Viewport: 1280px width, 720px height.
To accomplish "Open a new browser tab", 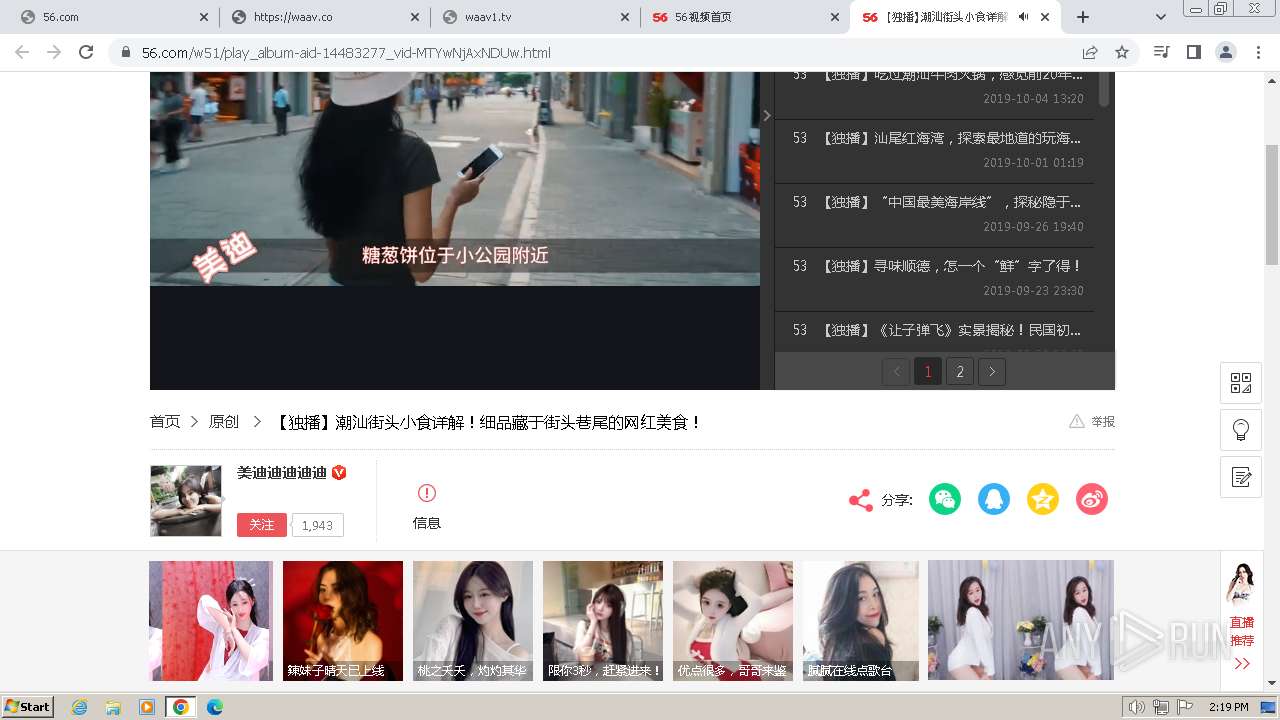I will [1083, 17].
